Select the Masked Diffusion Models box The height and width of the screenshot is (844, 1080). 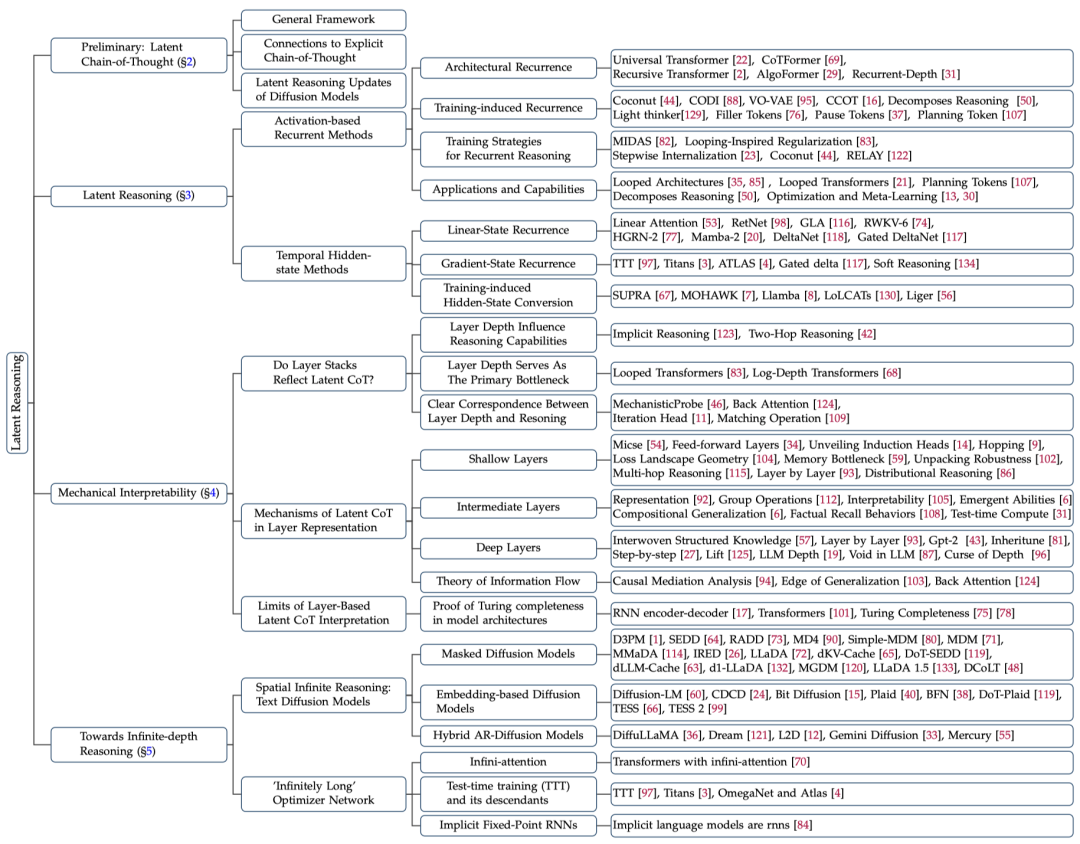508,654
